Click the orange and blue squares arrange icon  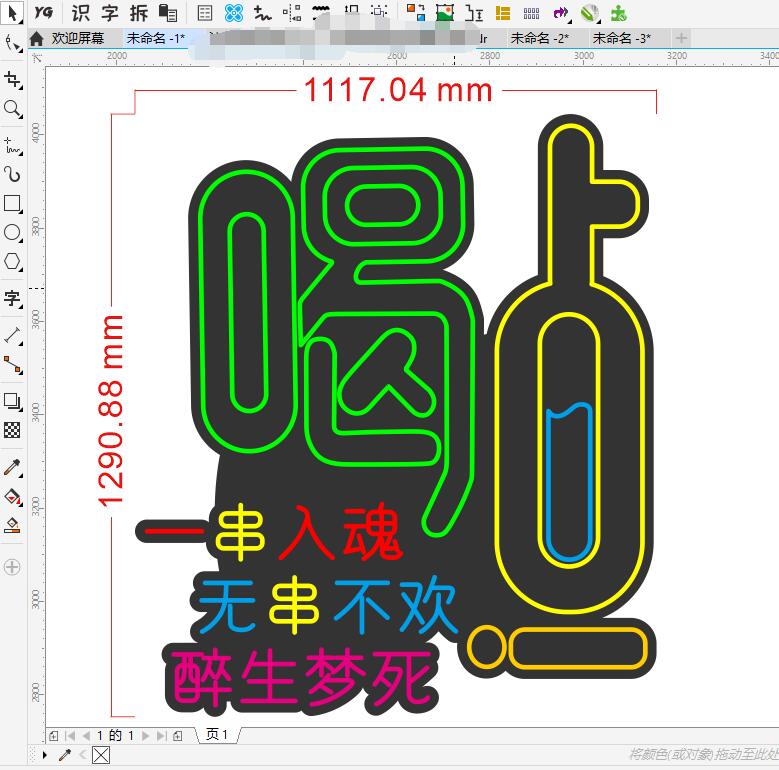416,13
